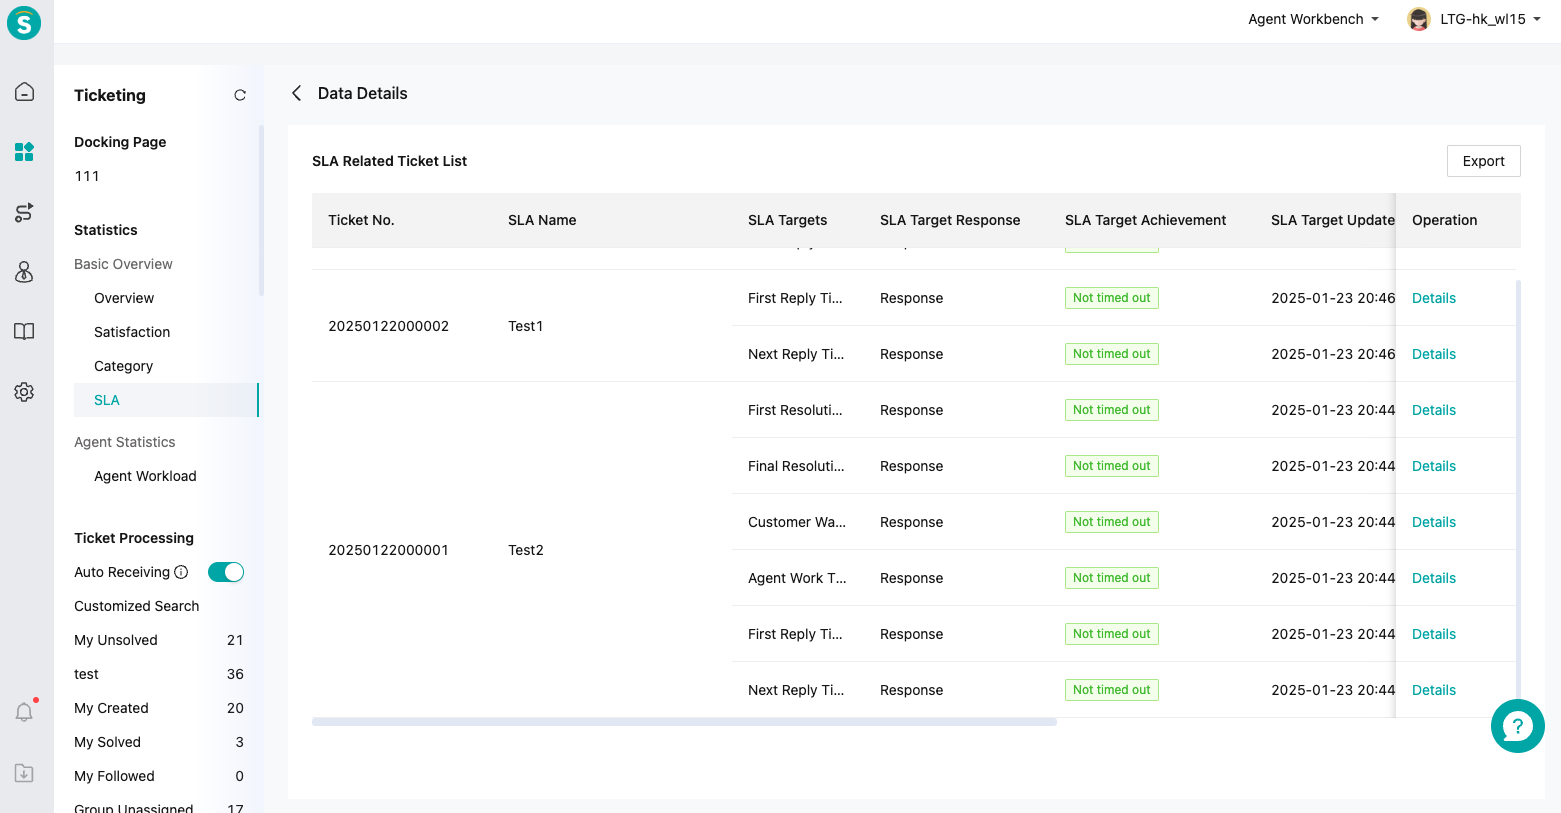
Task: Open Details for First Resolution row
Action: point(1433,410)
